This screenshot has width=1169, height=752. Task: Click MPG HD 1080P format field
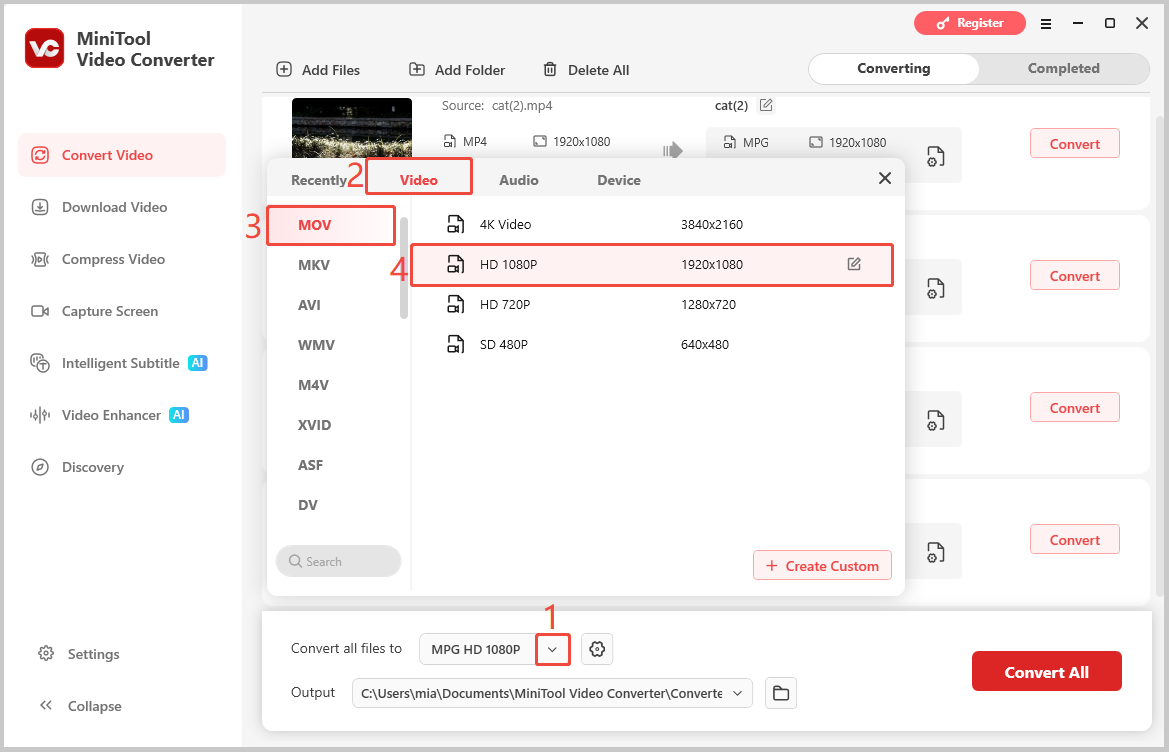[x=476, y=649]
